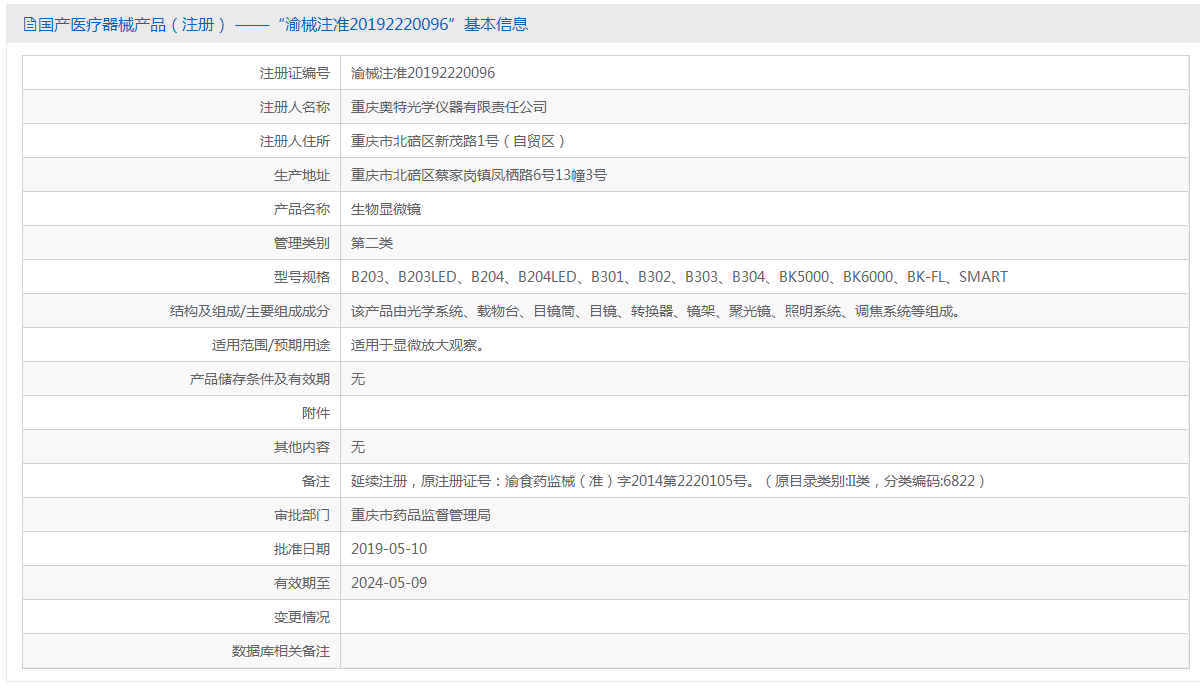Click the document icon in the page header
Viewport: 1200px width, 691px height.
pos(29,25)
